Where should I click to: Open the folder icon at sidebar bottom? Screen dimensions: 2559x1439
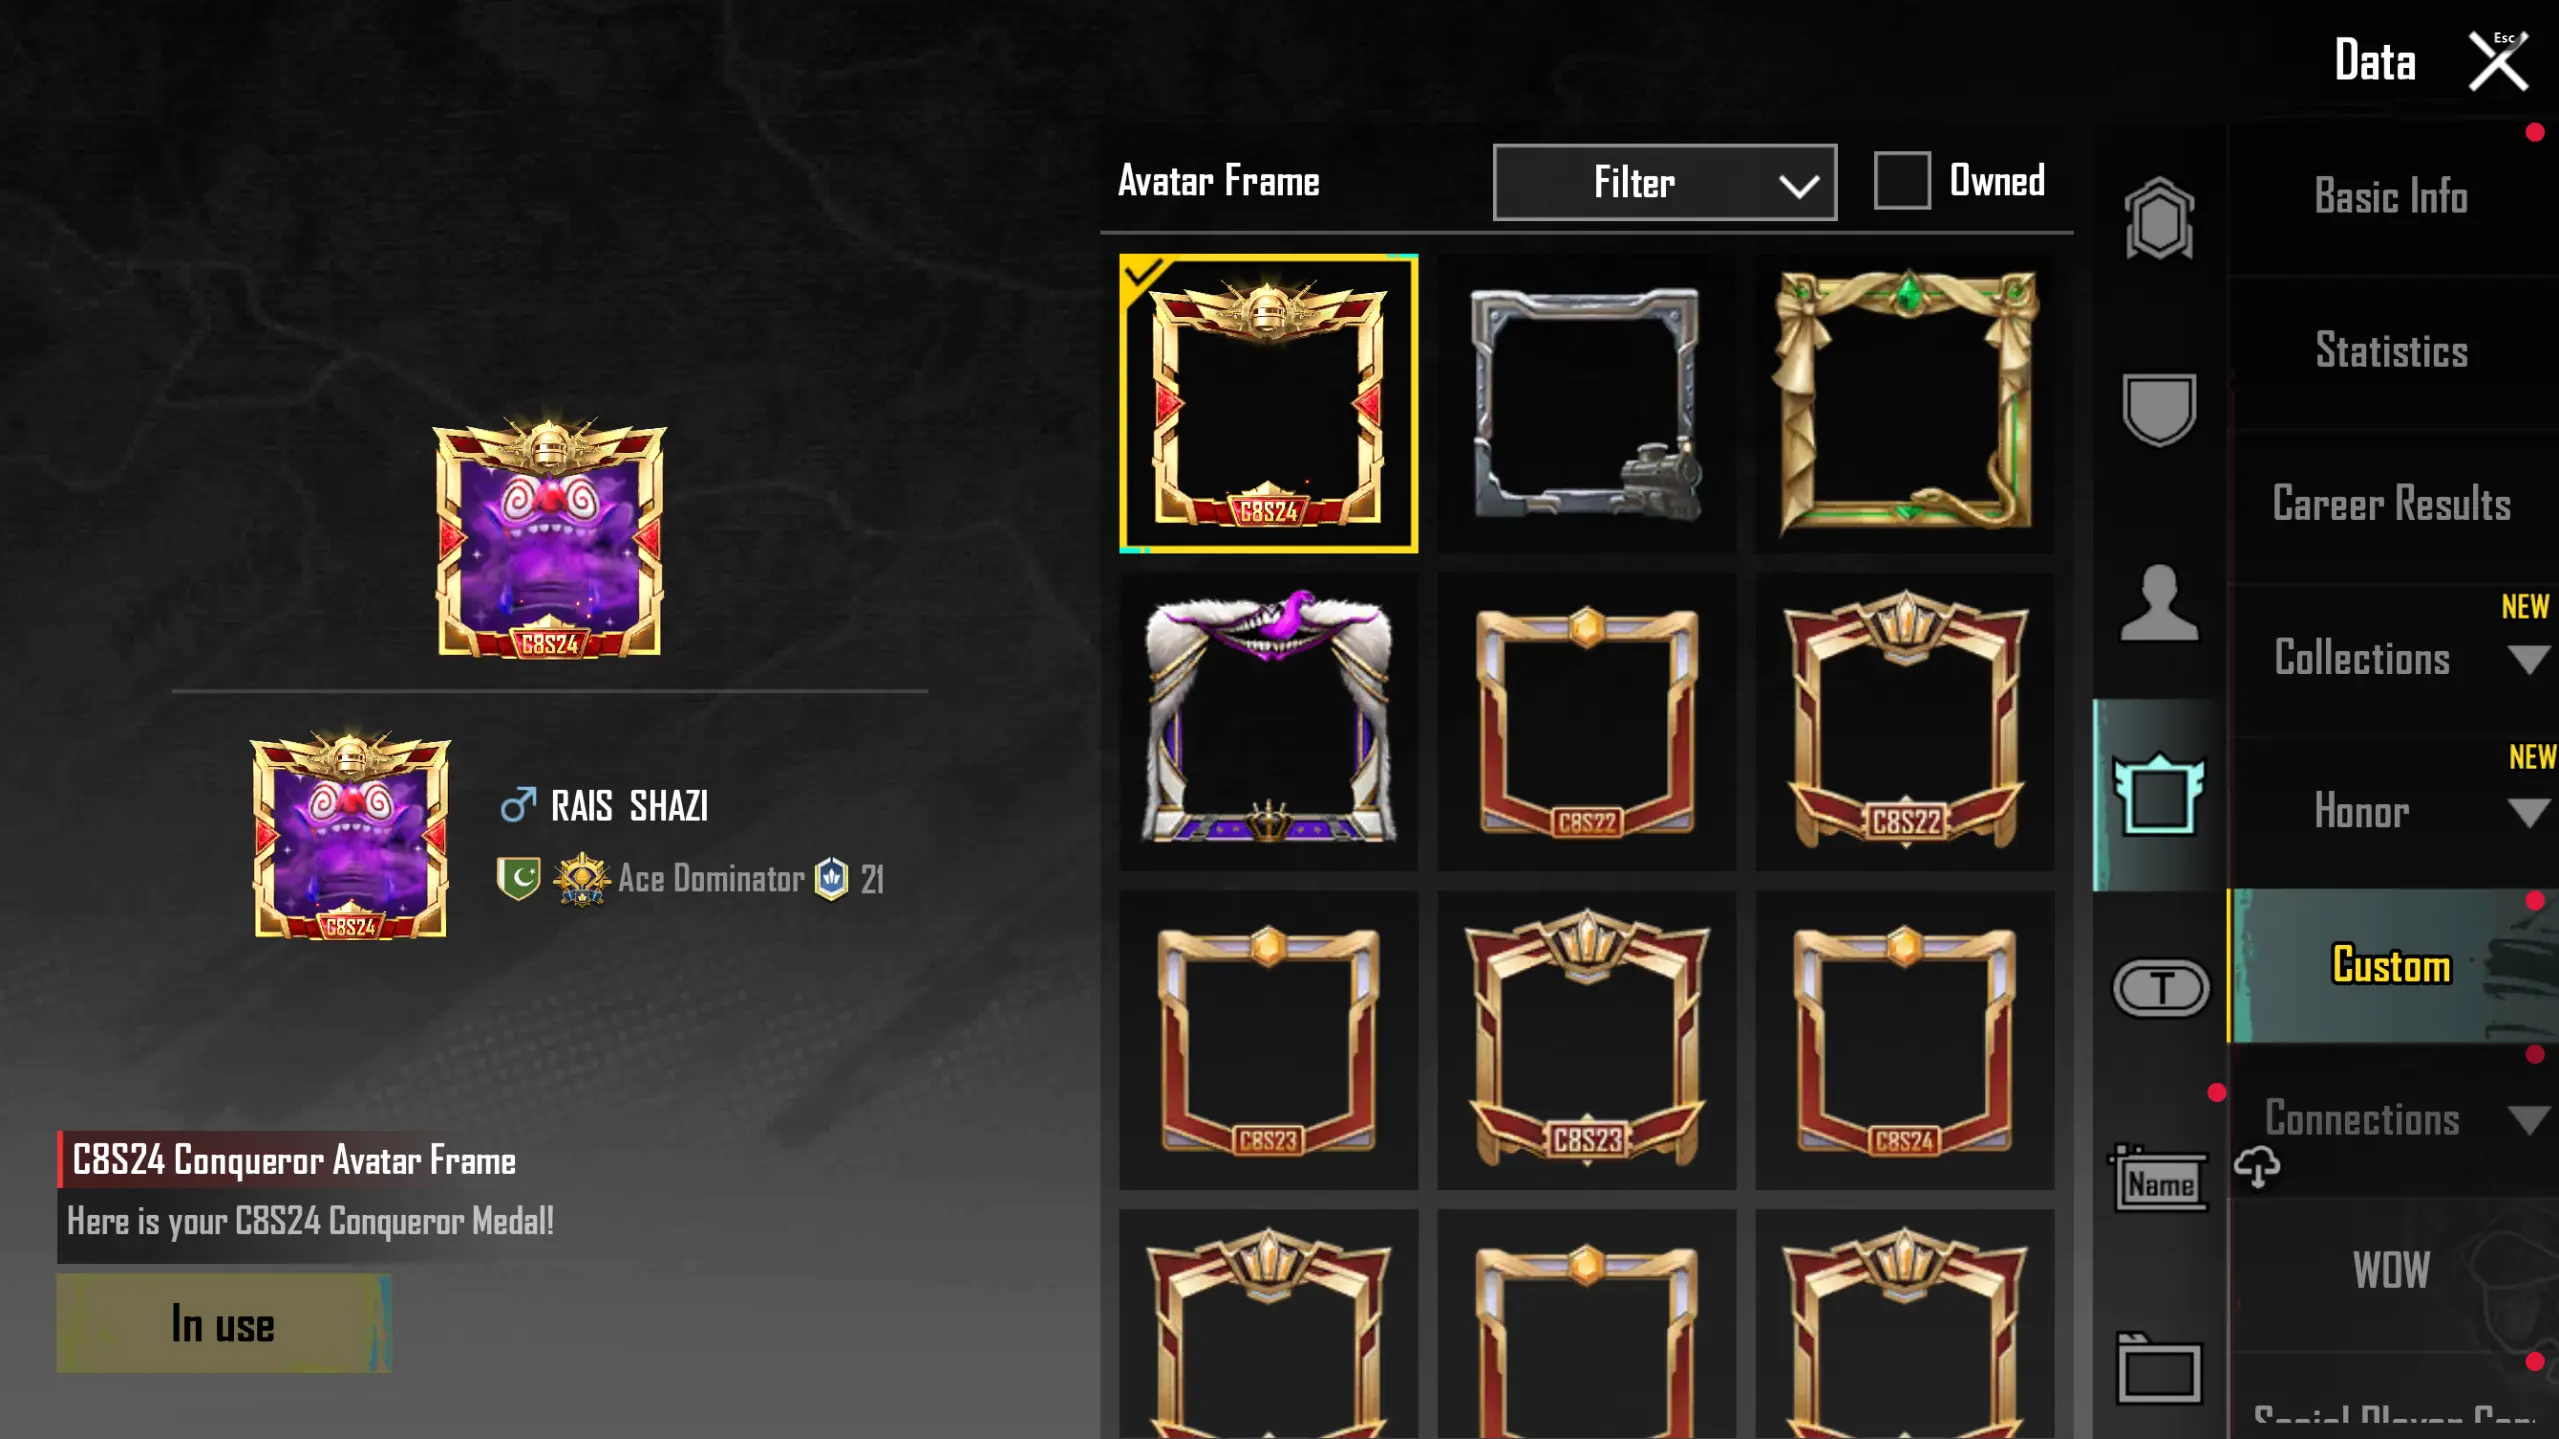[x=2159, y=1369]
